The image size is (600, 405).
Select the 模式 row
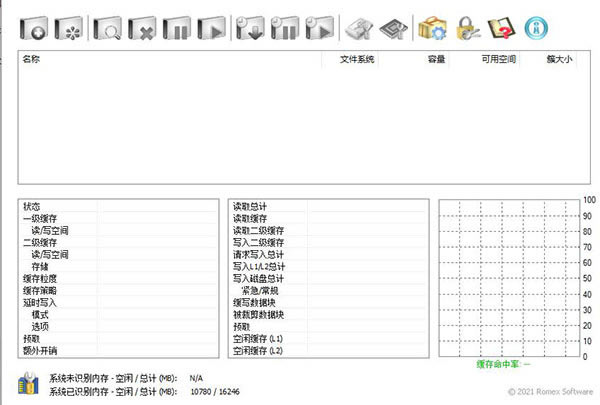tap(118, 314)
